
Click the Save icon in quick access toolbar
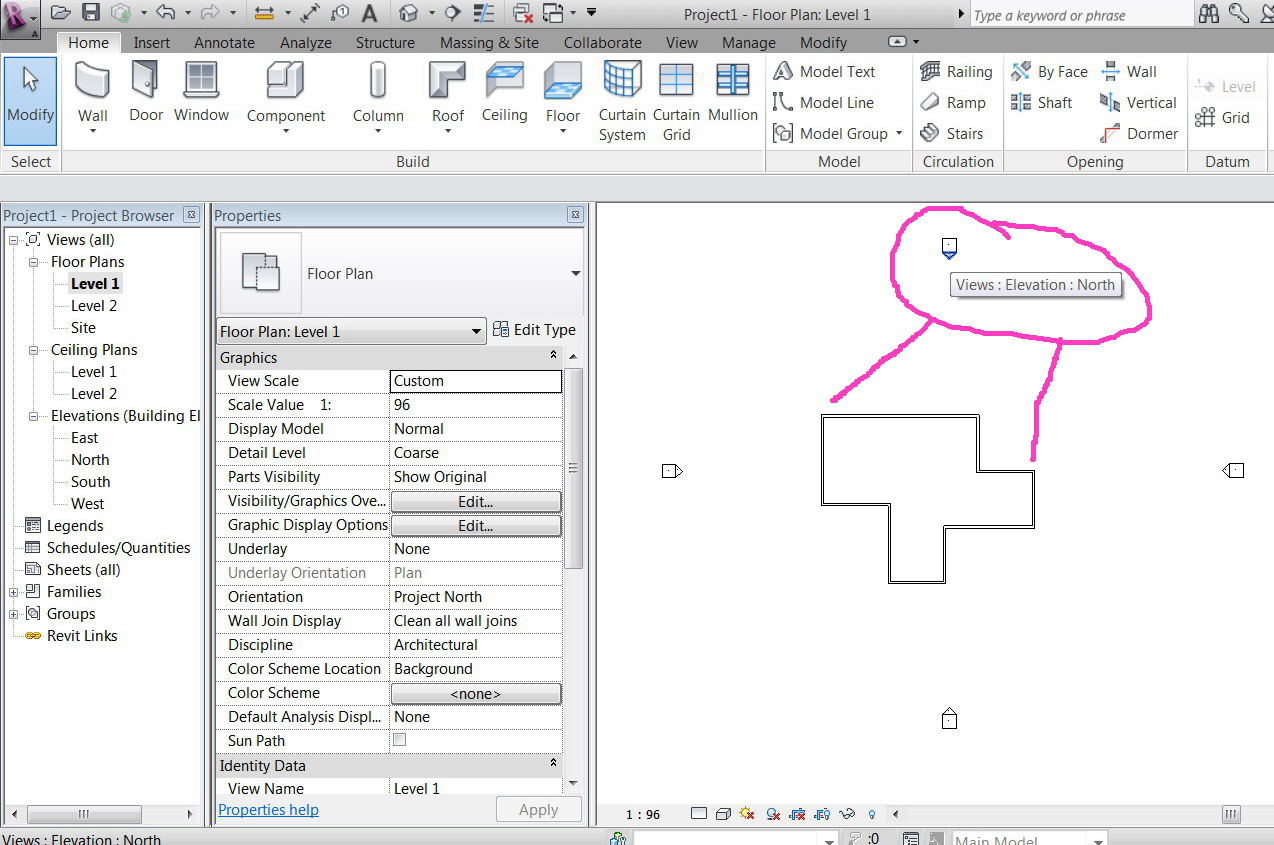[91, 13]
